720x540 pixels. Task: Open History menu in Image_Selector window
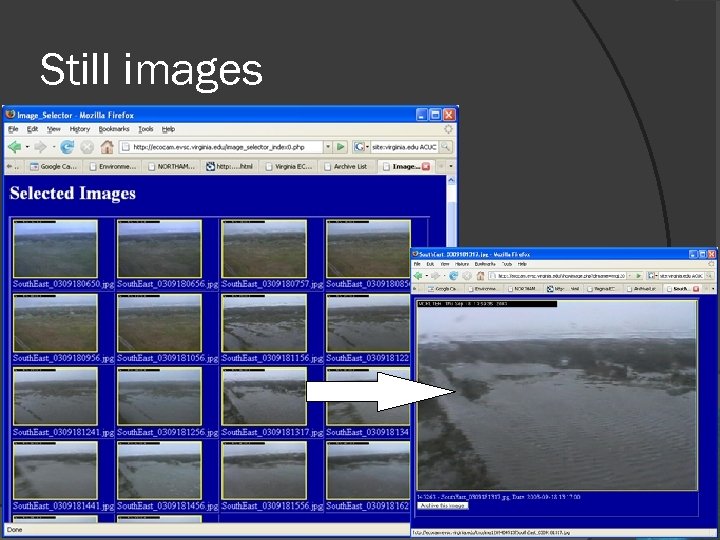(80, 129)
